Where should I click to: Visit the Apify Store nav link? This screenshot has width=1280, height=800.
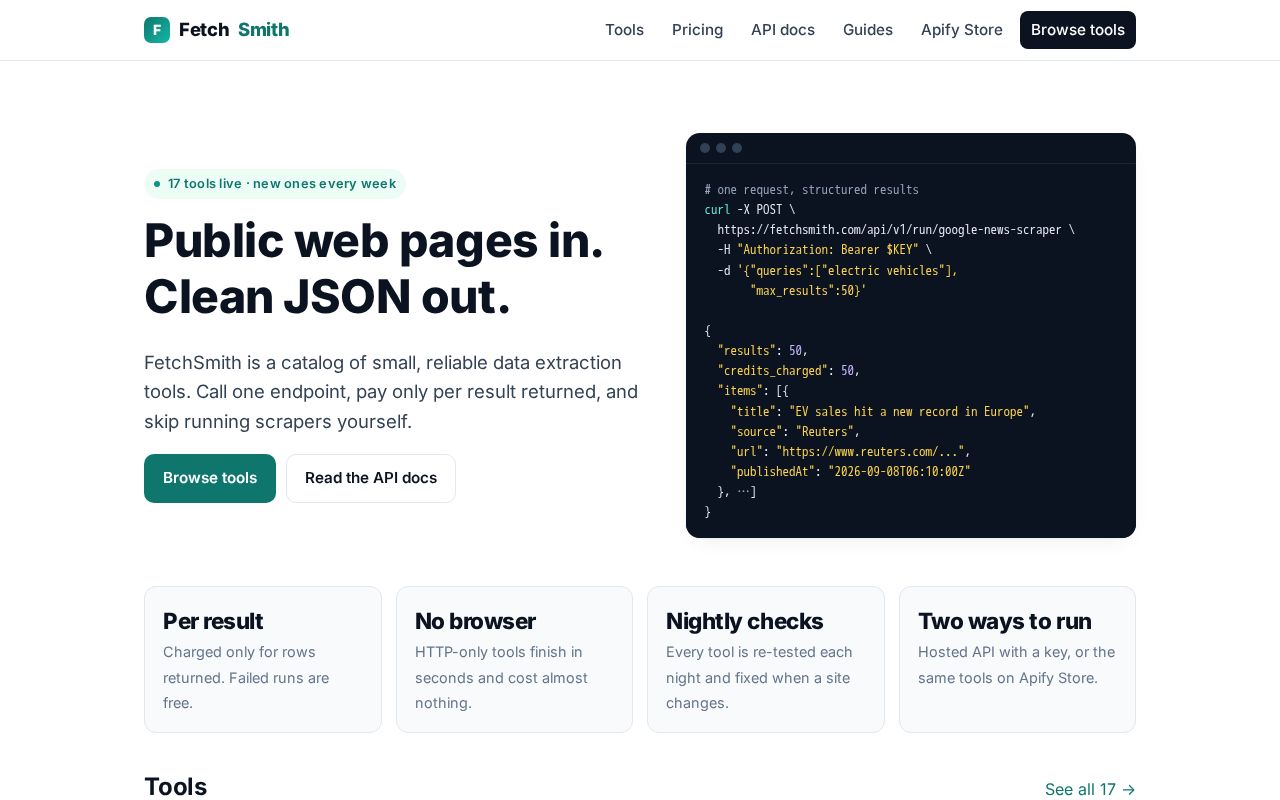tap(962, 30)
